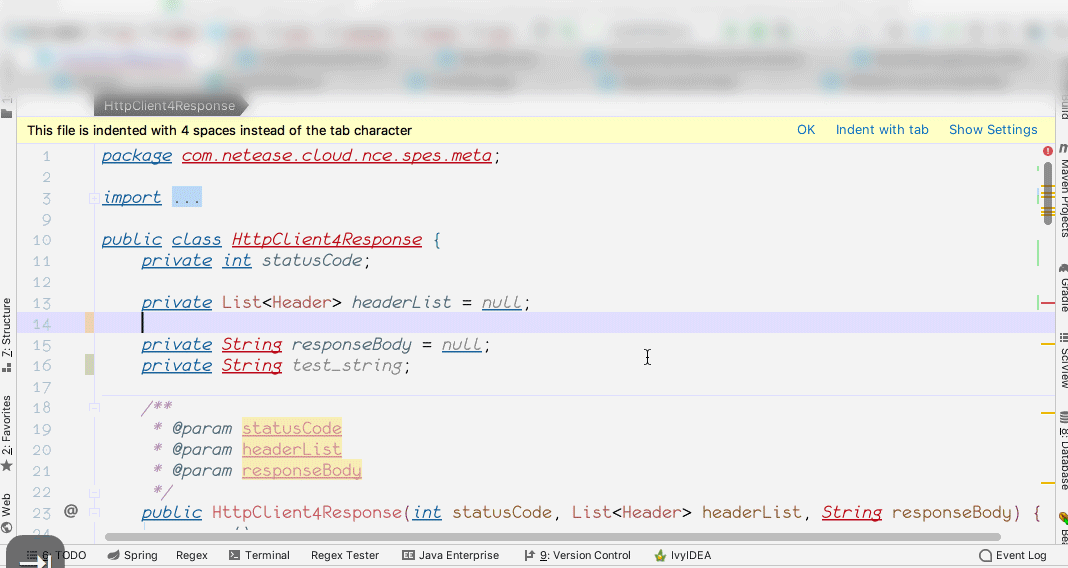Open the Web tool window with the globe
This screenshot has height=568, width=1068.
tap(7, 513)
